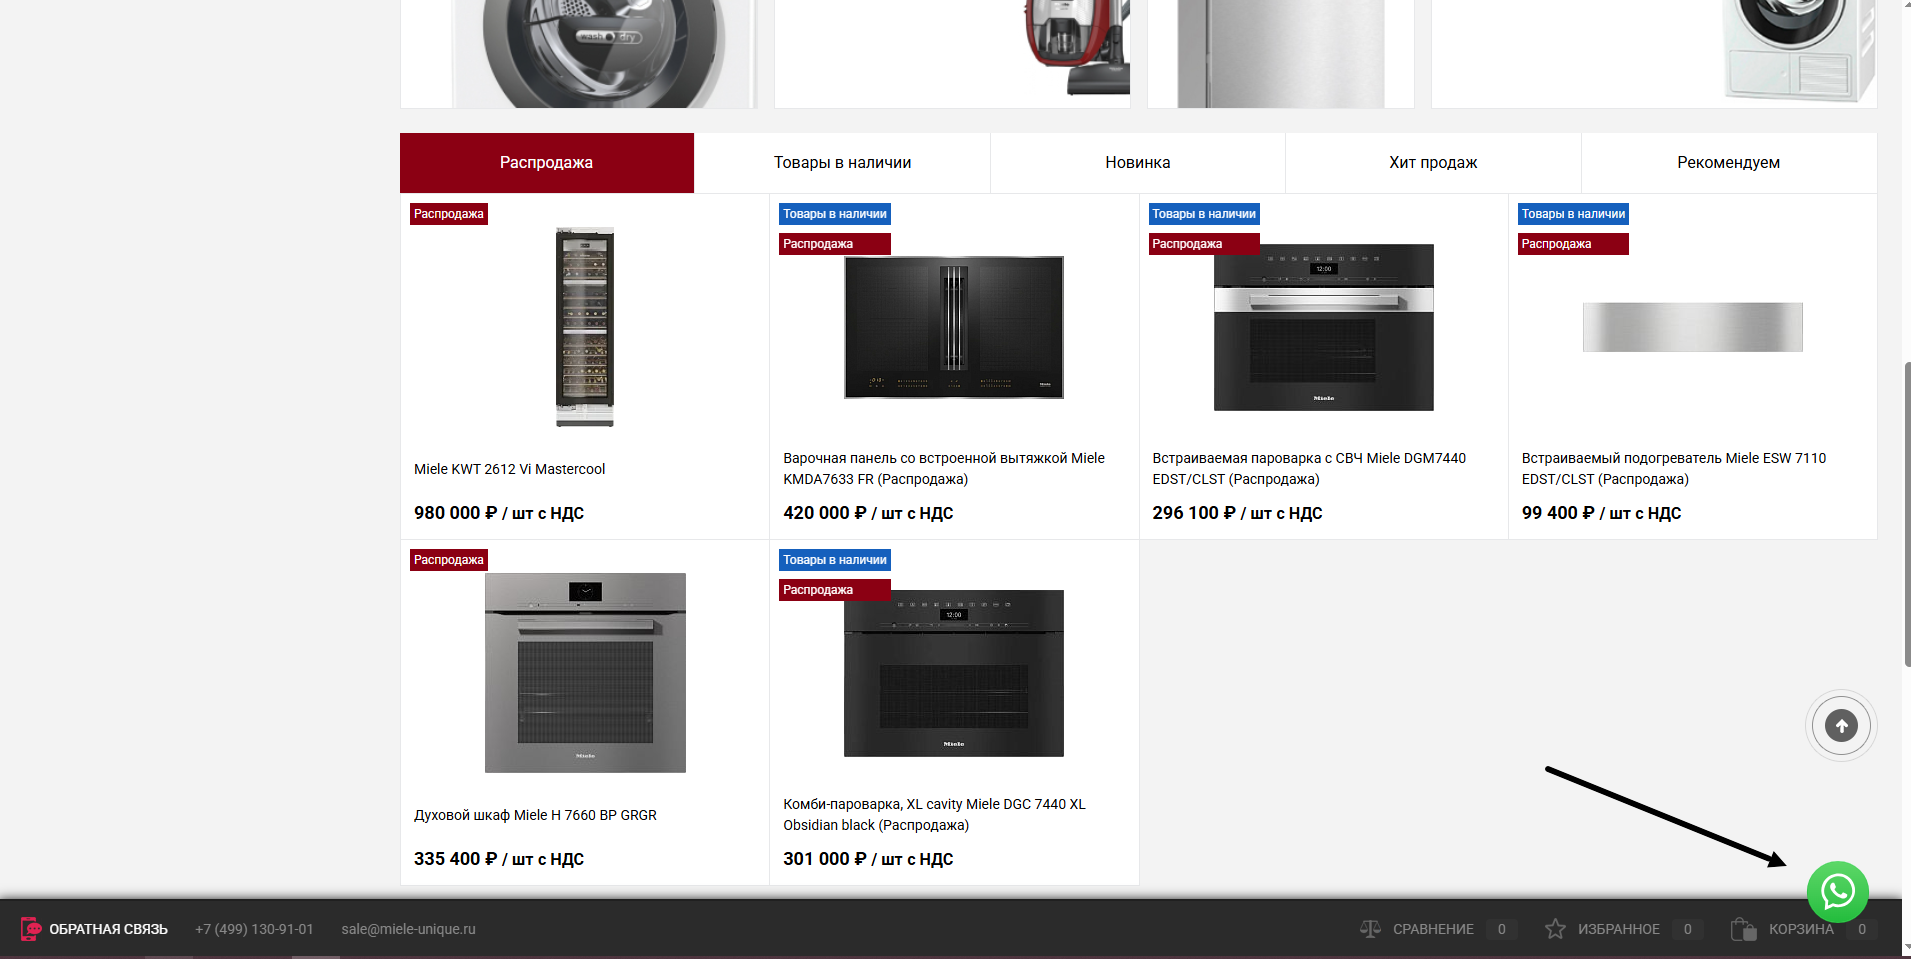
Task: Click the Сравнение scales icon
Action: click(x=1370, y=929)
